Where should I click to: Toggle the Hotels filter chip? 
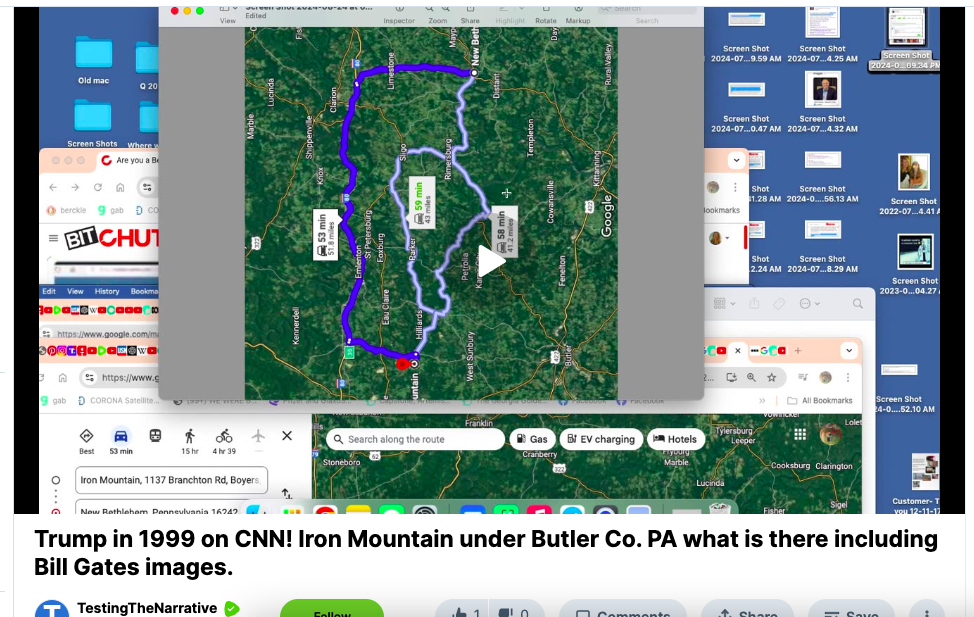tap(673, 439)
